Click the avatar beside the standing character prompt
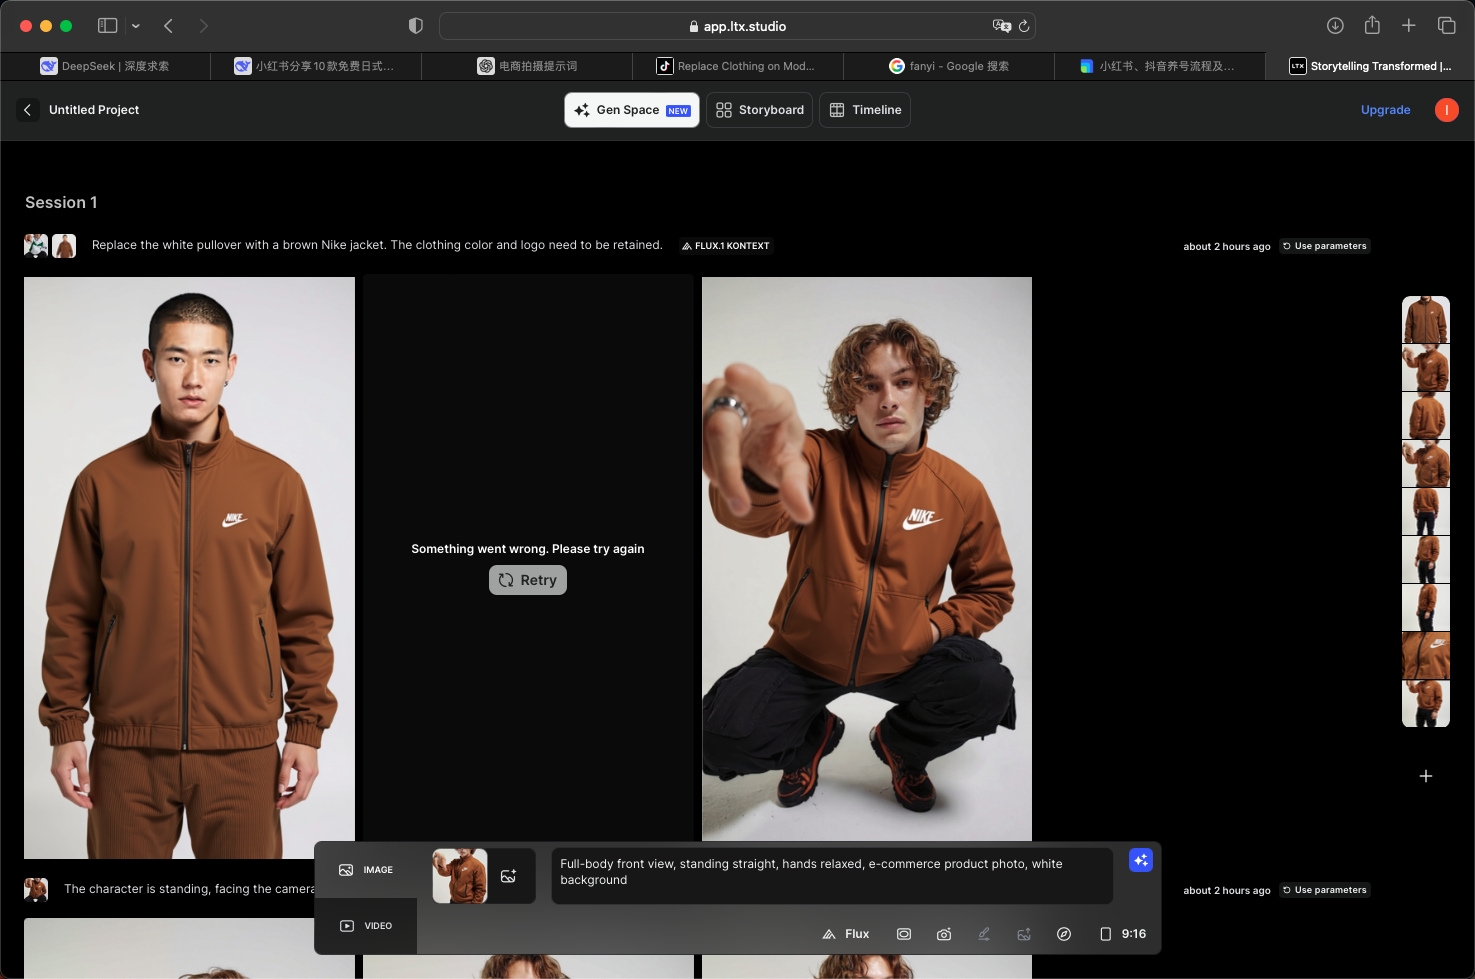1475x979 pixels. click(x=36, y=889)
